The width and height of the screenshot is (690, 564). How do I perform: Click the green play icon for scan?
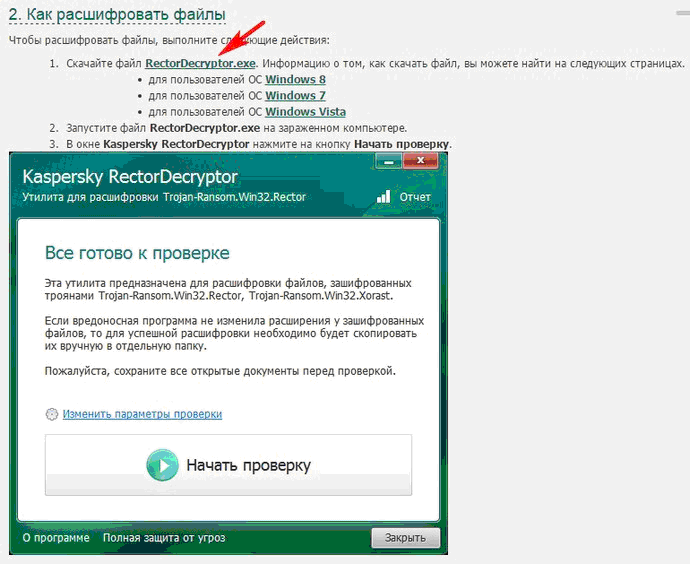(x=162, y=465)
